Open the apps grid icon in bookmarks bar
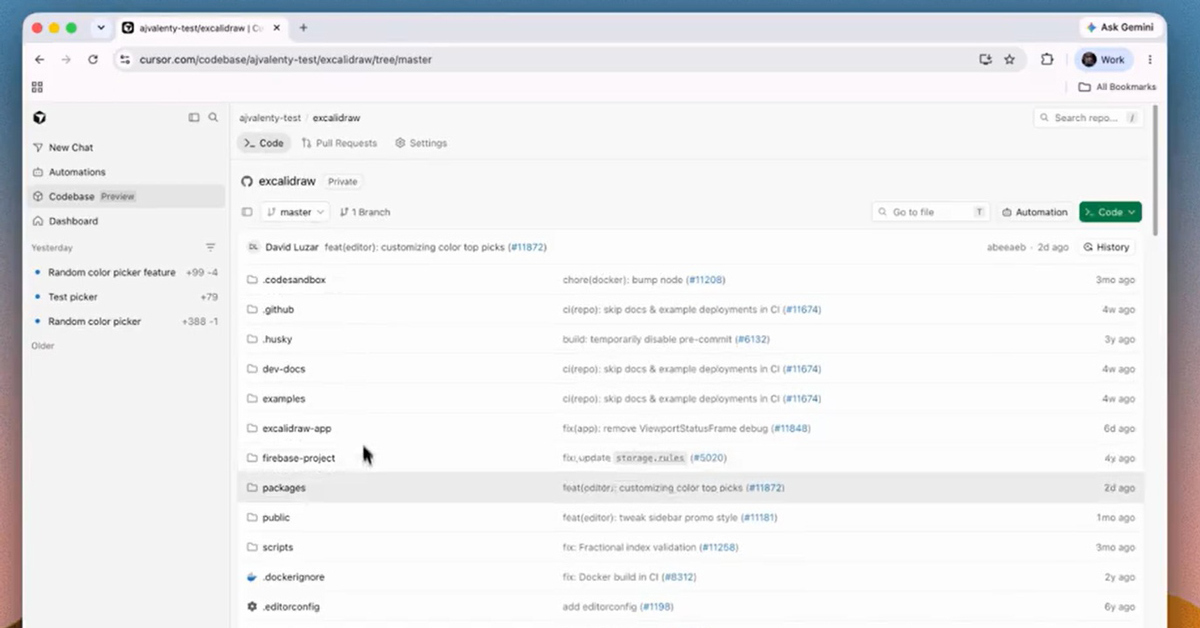This screenshot has height=628, width=1200. pos(37,87)
